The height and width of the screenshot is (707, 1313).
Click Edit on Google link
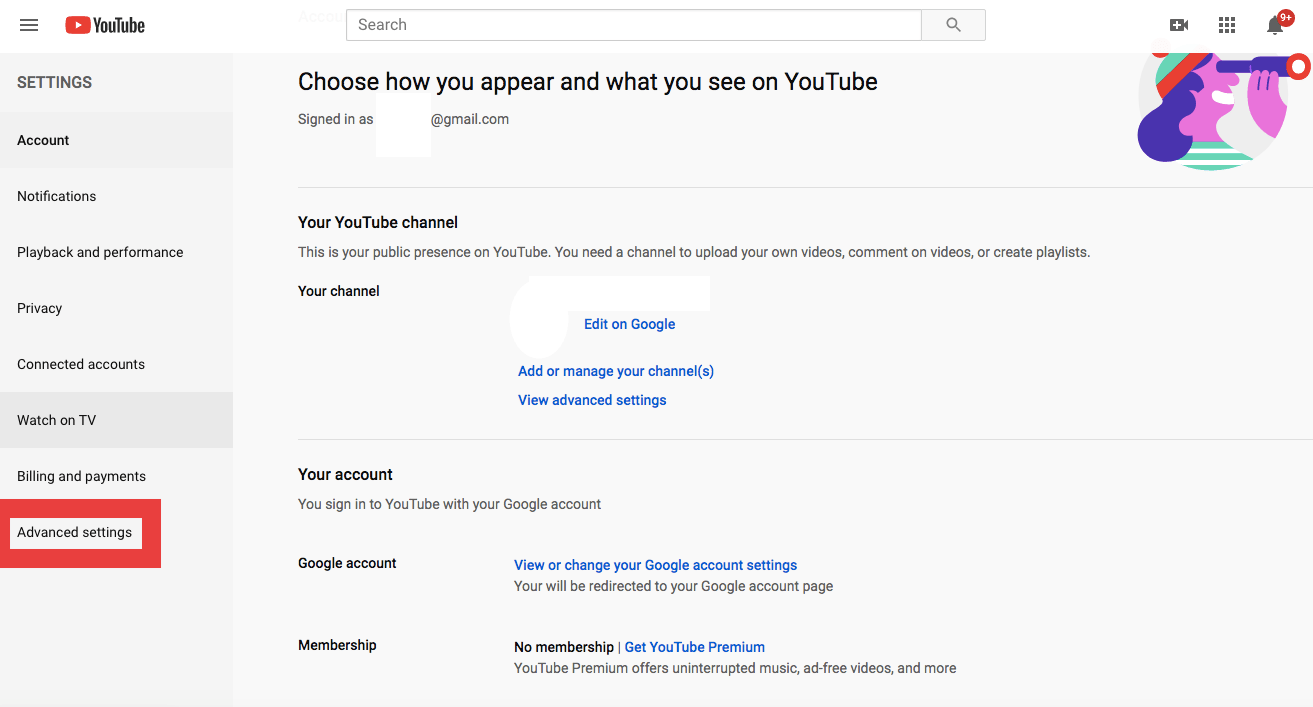pyautogui.click(x=630, y=324)
